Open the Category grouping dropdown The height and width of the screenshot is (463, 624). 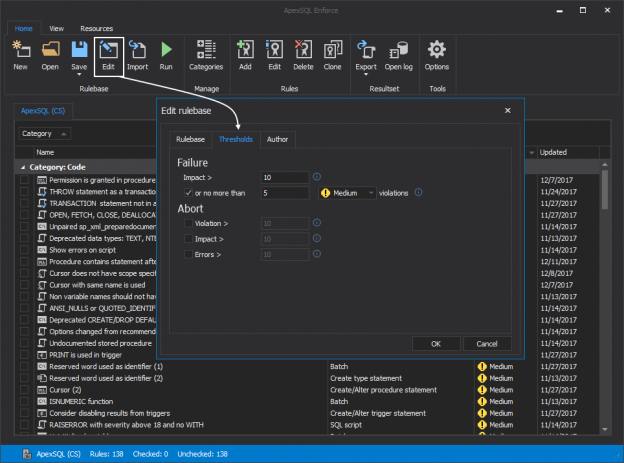click(x=45, y=134)
